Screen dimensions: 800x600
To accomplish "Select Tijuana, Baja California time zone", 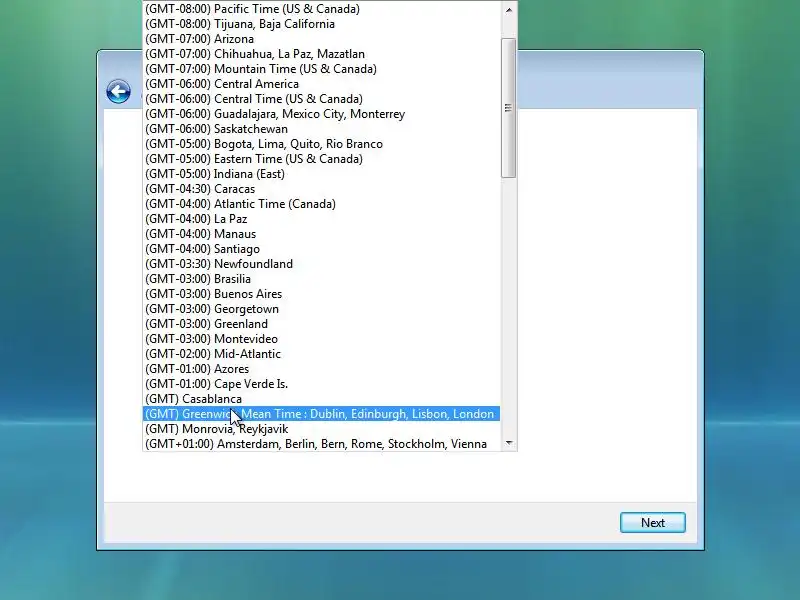I will click(321, 24).
